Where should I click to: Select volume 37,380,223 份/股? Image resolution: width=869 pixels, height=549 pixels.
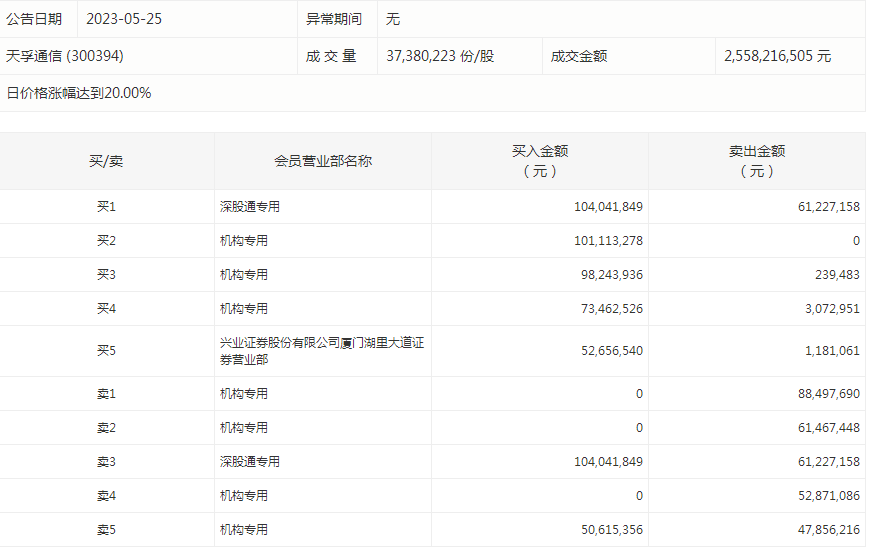440,56
